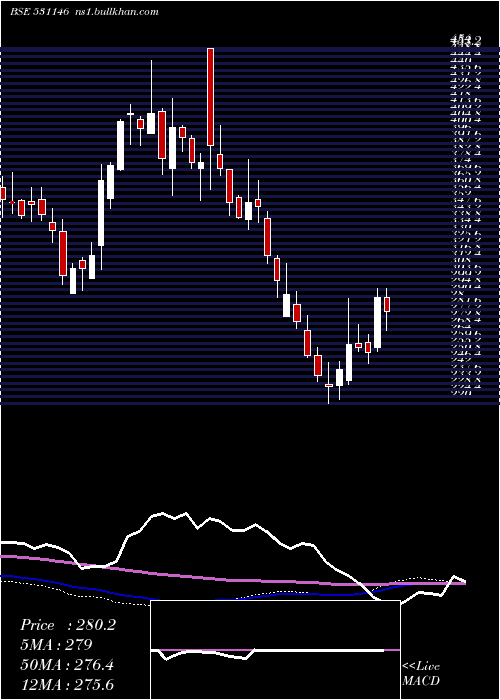Click the 'BSE 531146' ticker label
This screenshot has width=500, height=700.
click(39, 12)
